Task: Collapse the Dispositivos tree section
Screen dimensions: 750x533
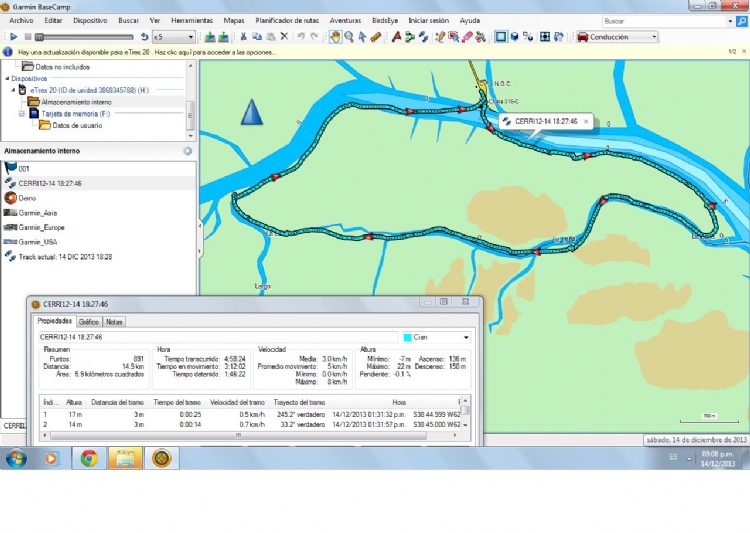Action: pos(7,78)
